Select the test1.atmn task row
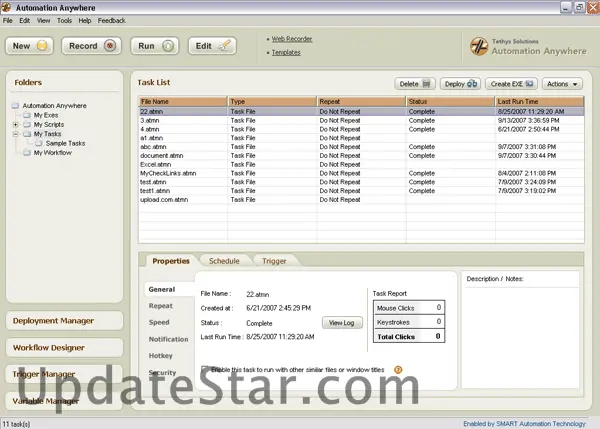This screenshot has height=429, width=600. click(x=361, y=191)
